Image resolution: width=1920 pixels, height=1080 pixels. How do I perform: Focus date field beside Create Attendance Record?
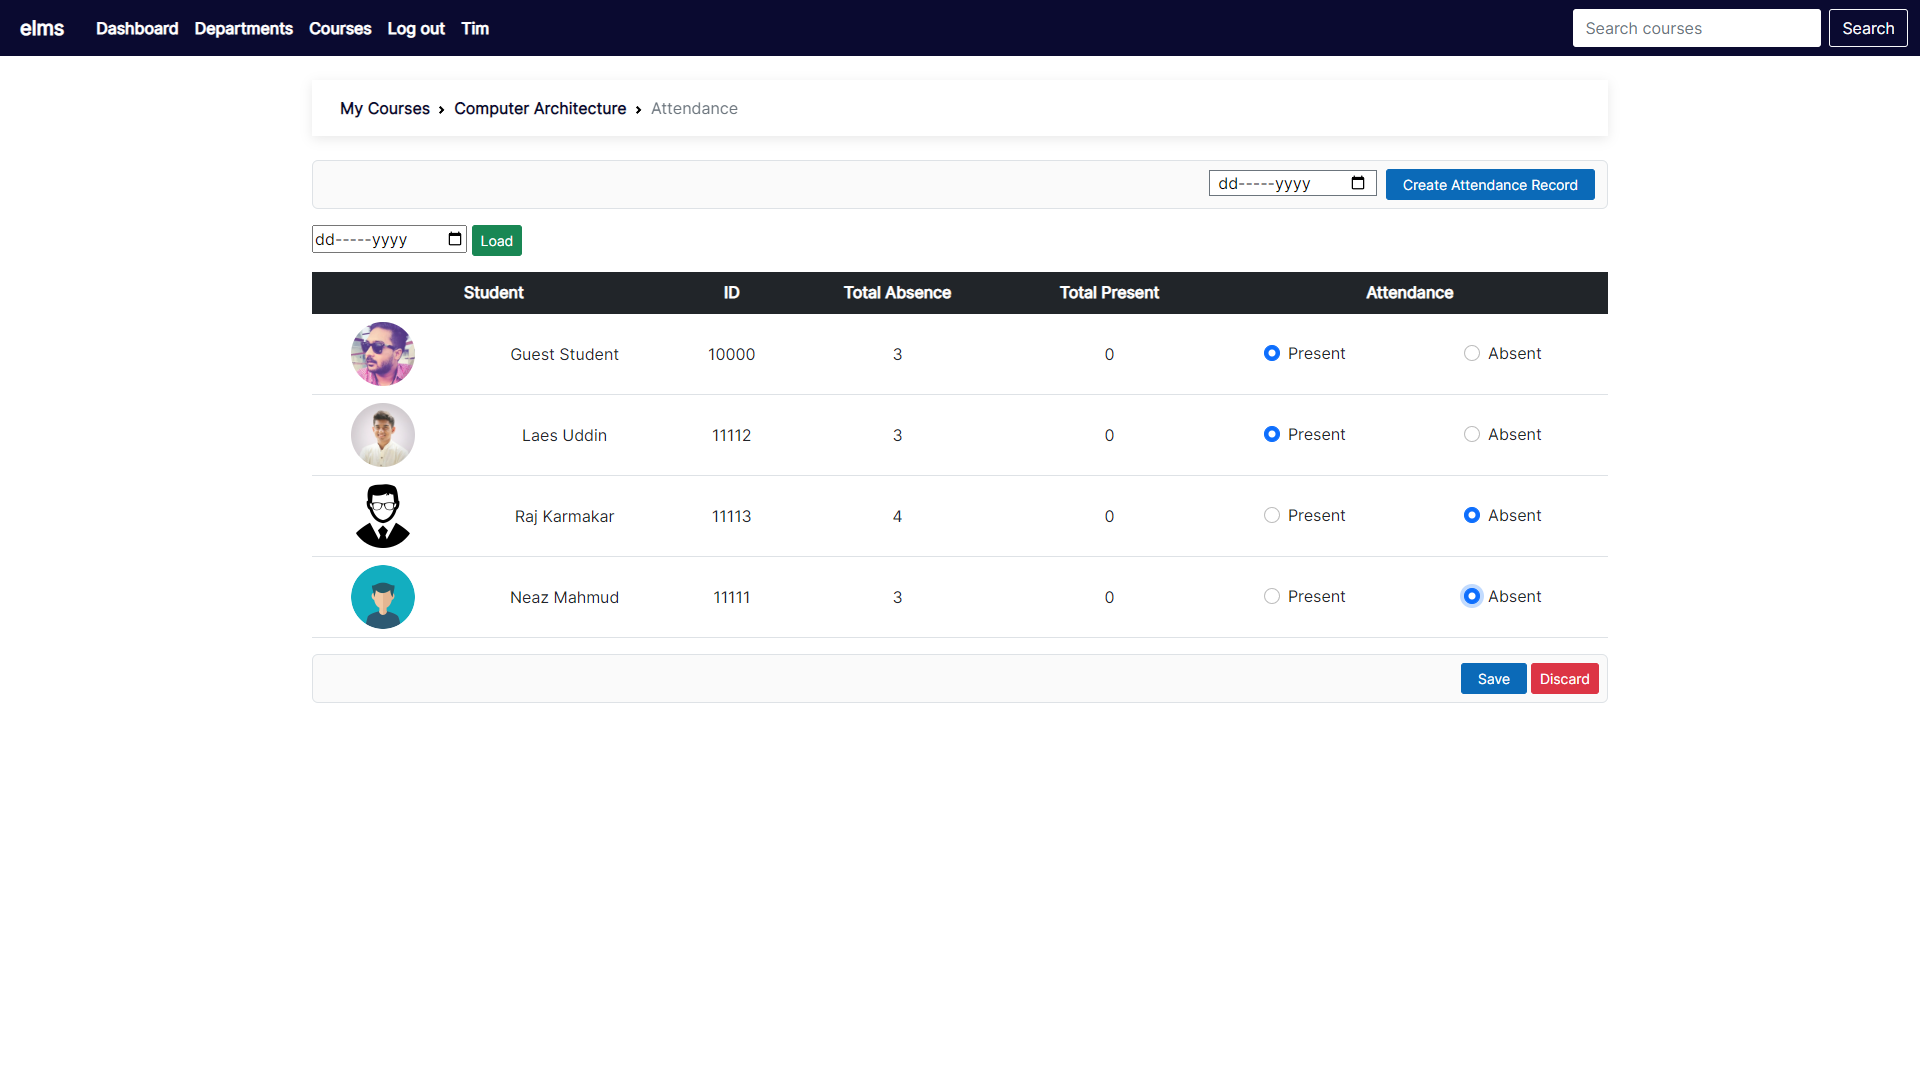(x=1292, y=183)
